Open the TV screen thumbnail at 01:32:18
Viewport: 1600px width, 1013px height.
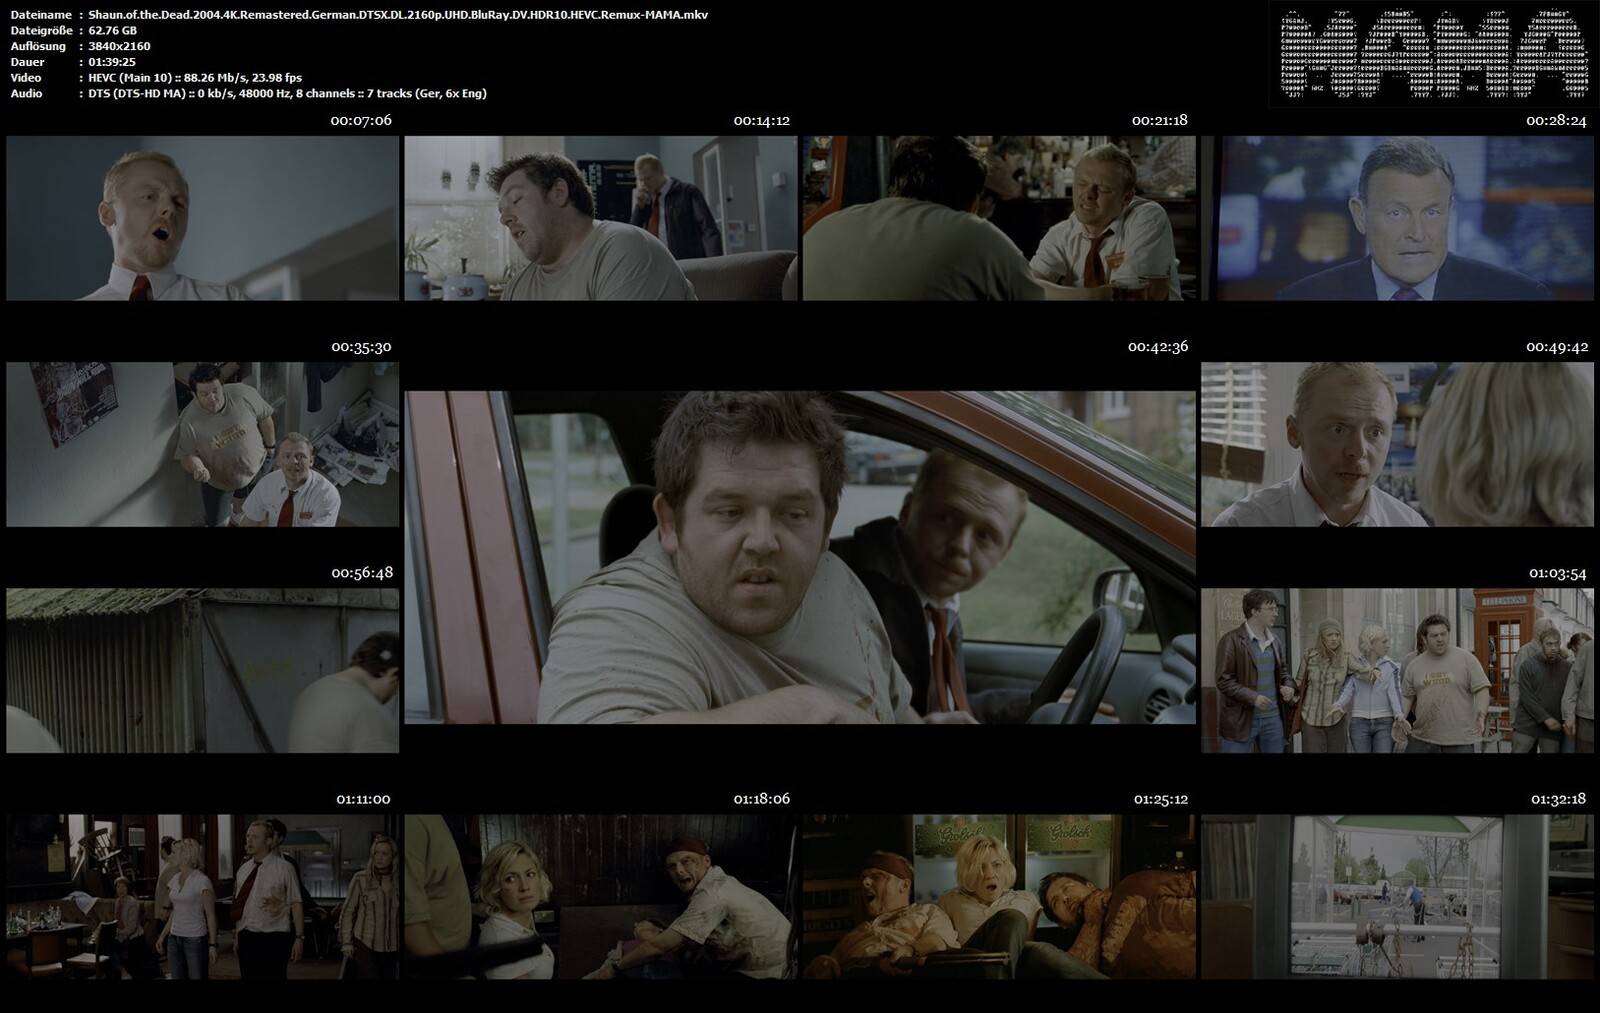click(1397, 896)
